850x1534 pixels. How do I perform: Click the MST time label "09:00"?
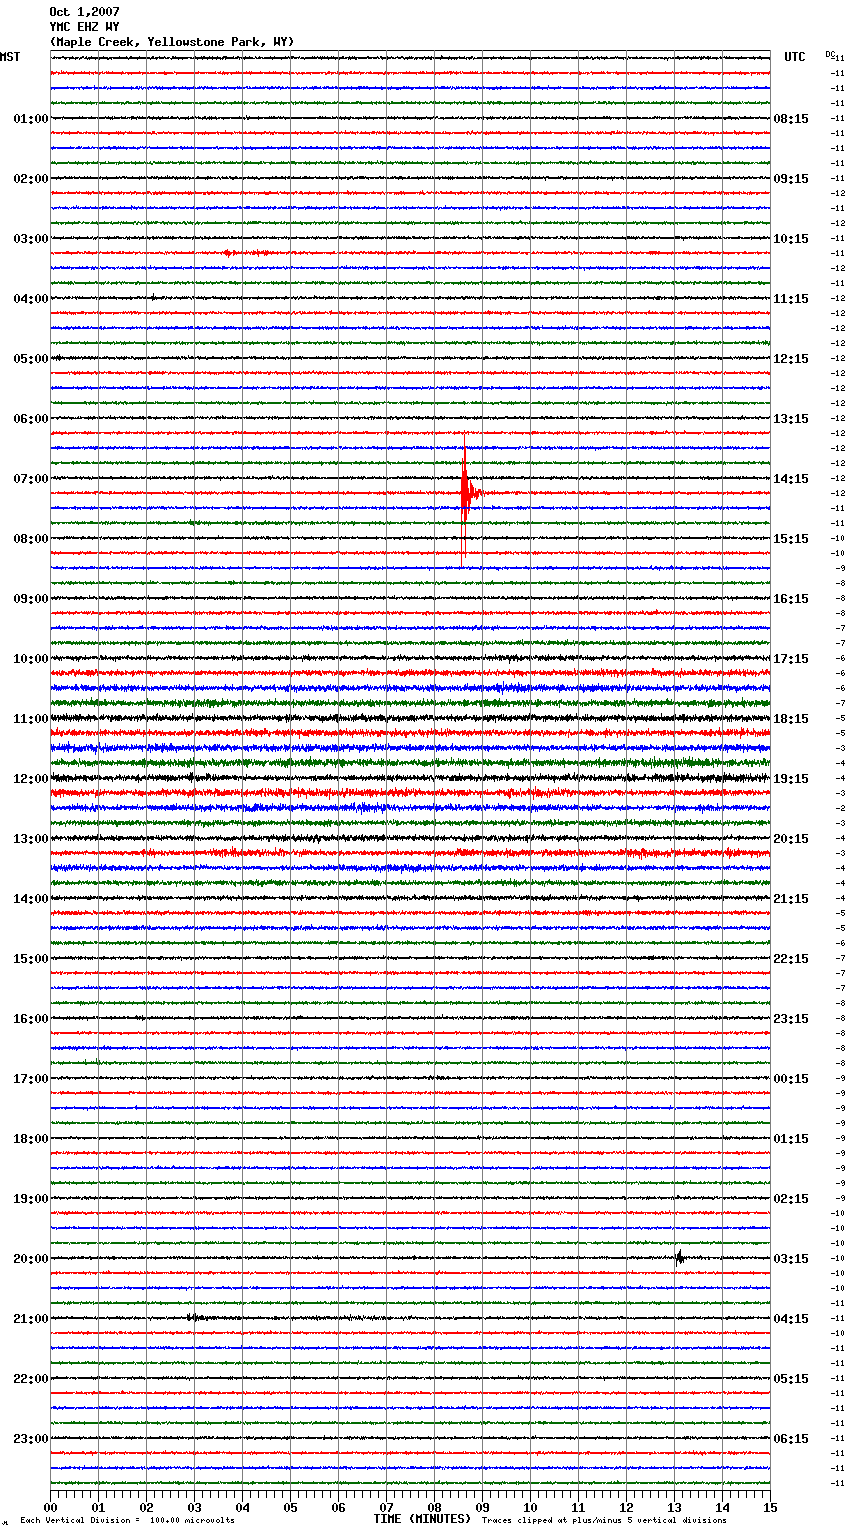point(31,599)
